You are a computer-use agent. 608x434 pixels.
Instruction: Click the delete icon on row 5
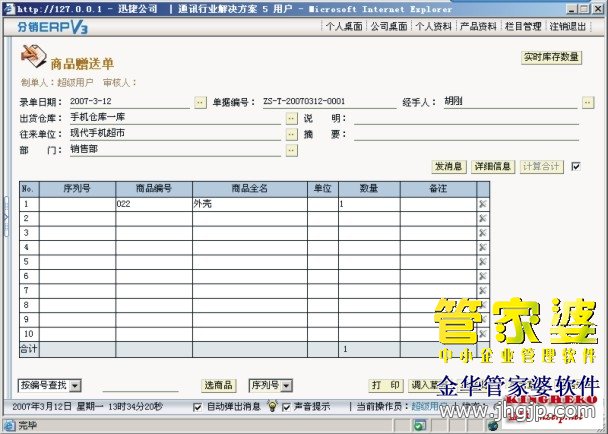click(483, 261)
